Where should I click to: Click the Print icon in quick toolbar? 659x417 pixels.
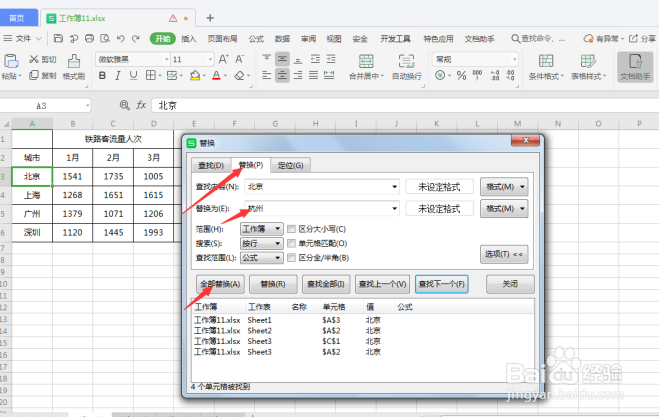pyautogui.click(x=89, y=39)
